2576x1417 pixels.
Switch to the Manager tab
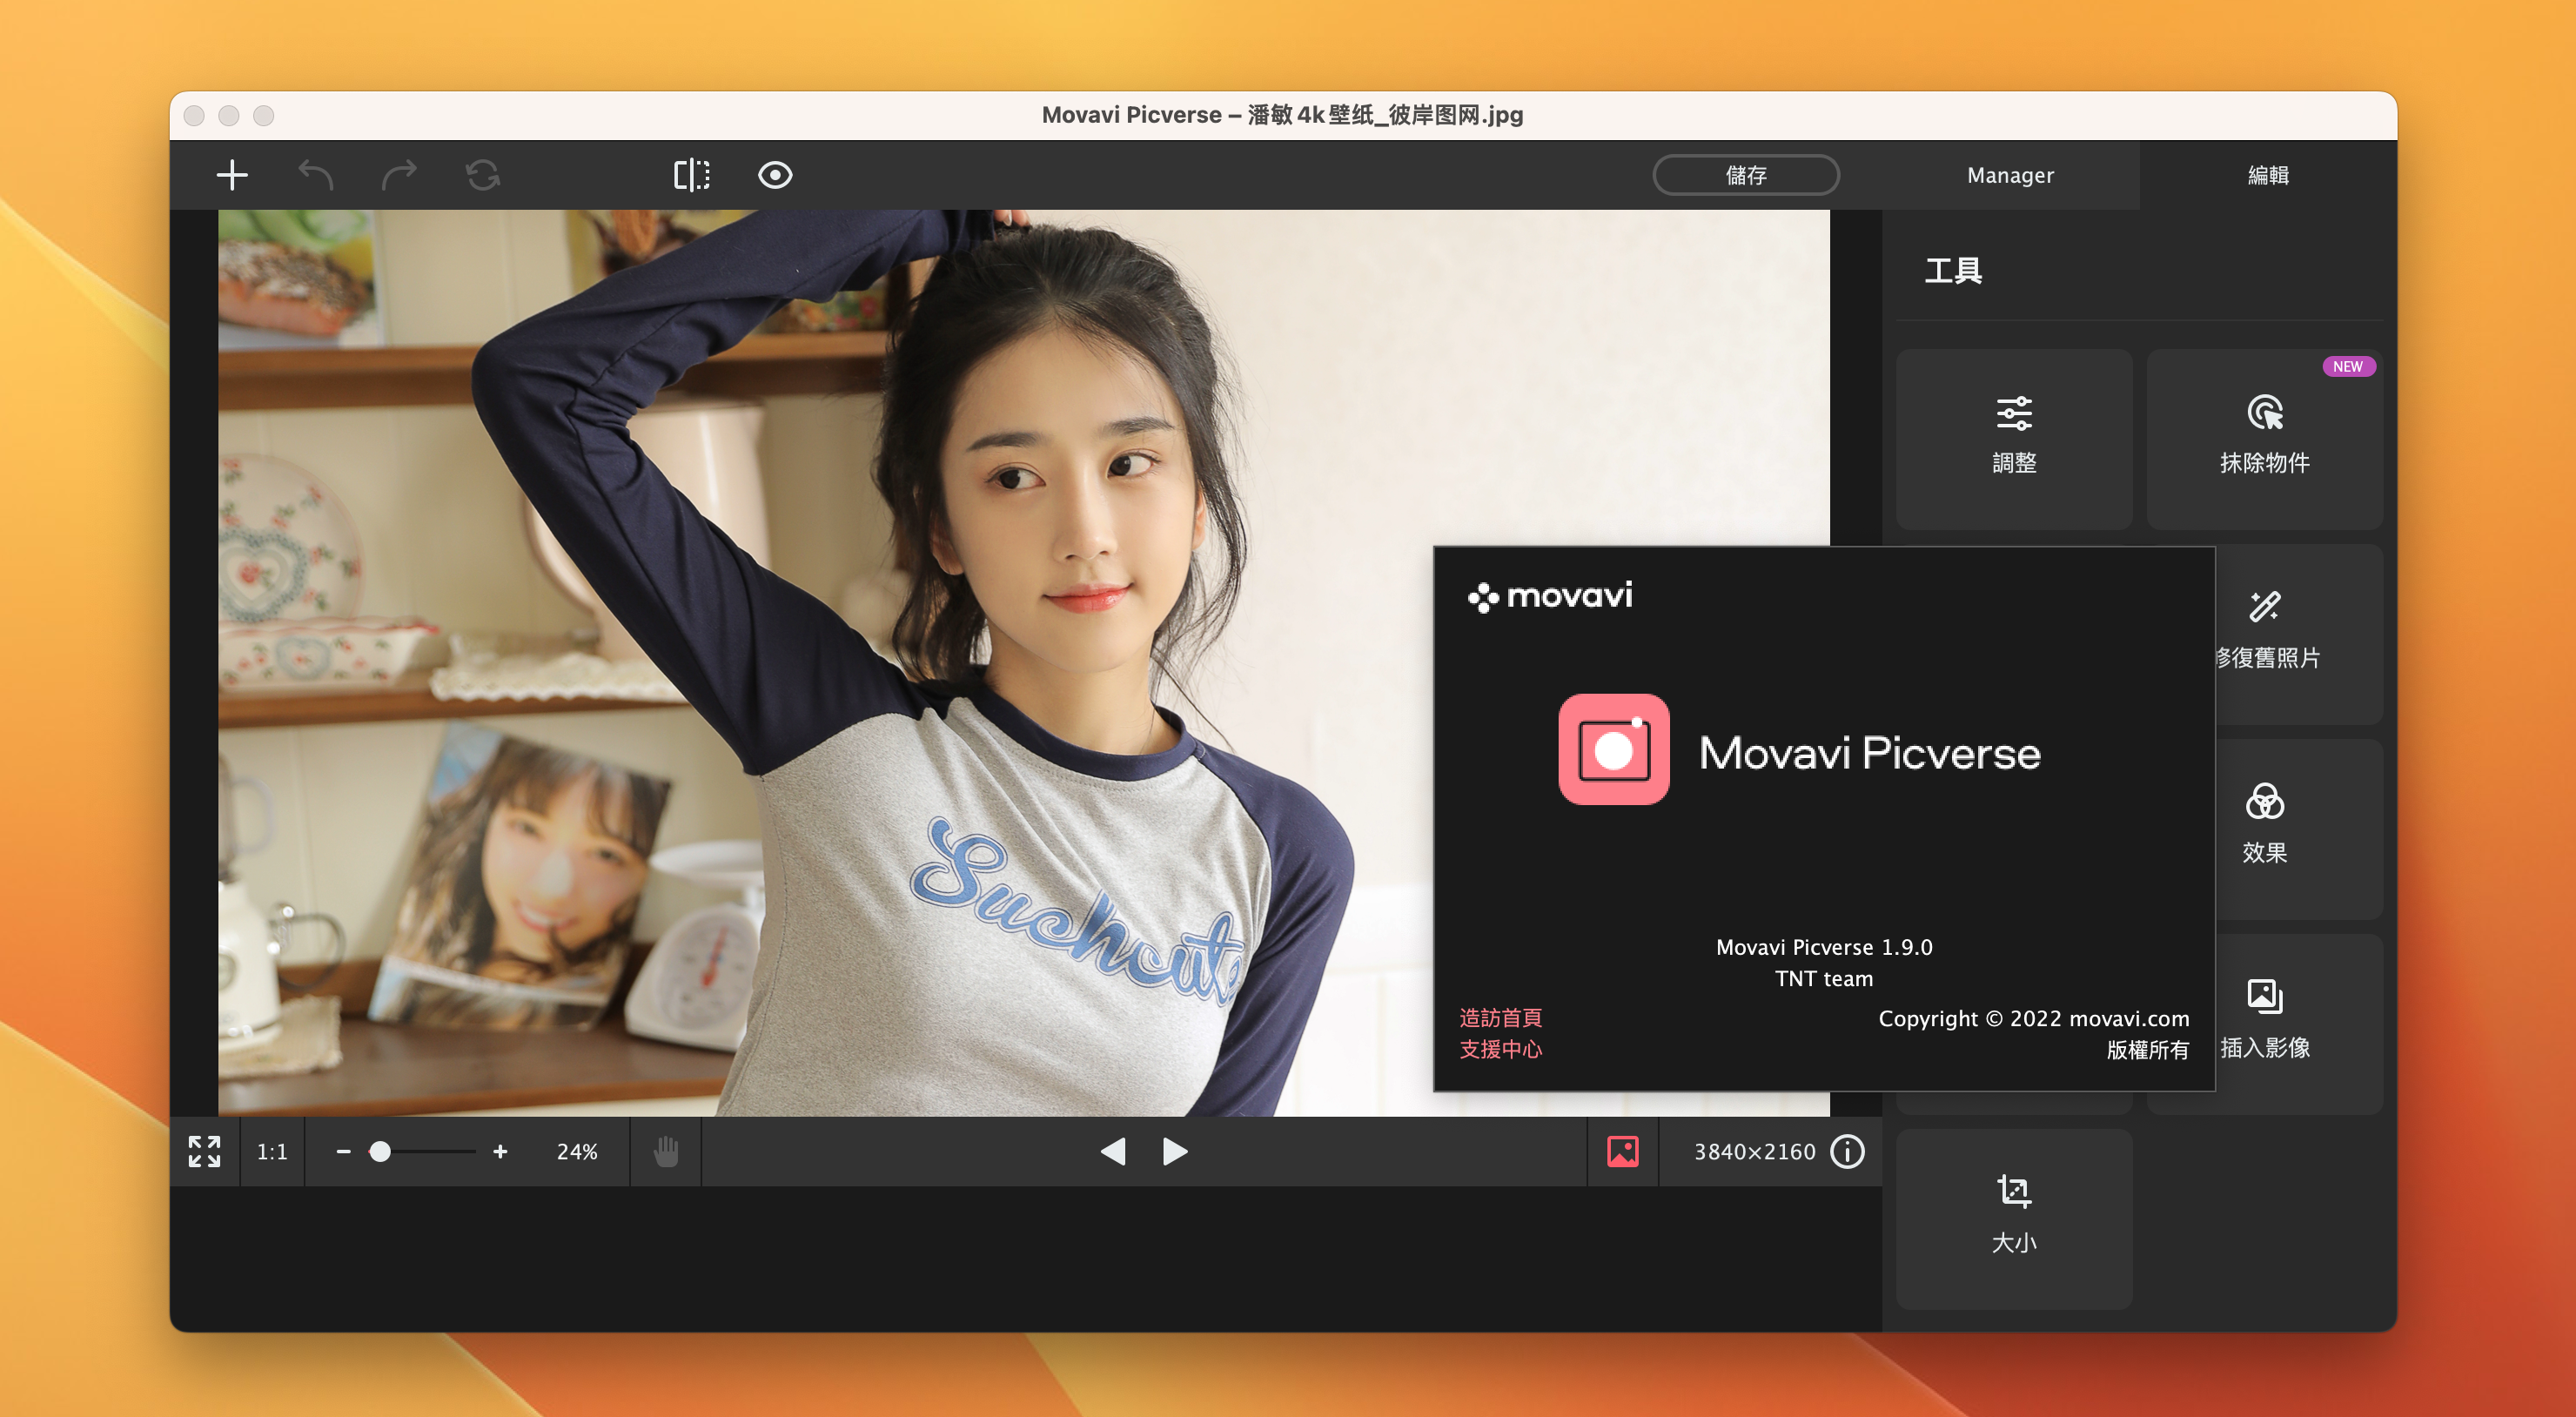[x=2010, y=175]
